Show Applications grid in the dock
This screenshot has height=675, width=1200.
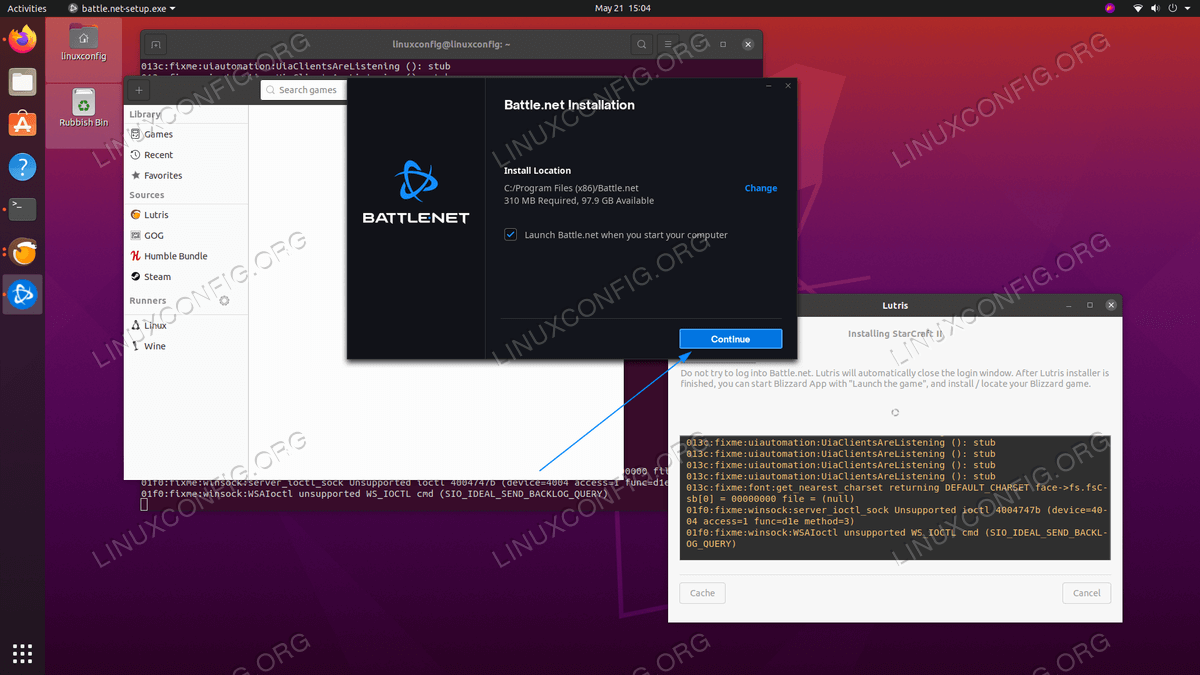[22, 653]
